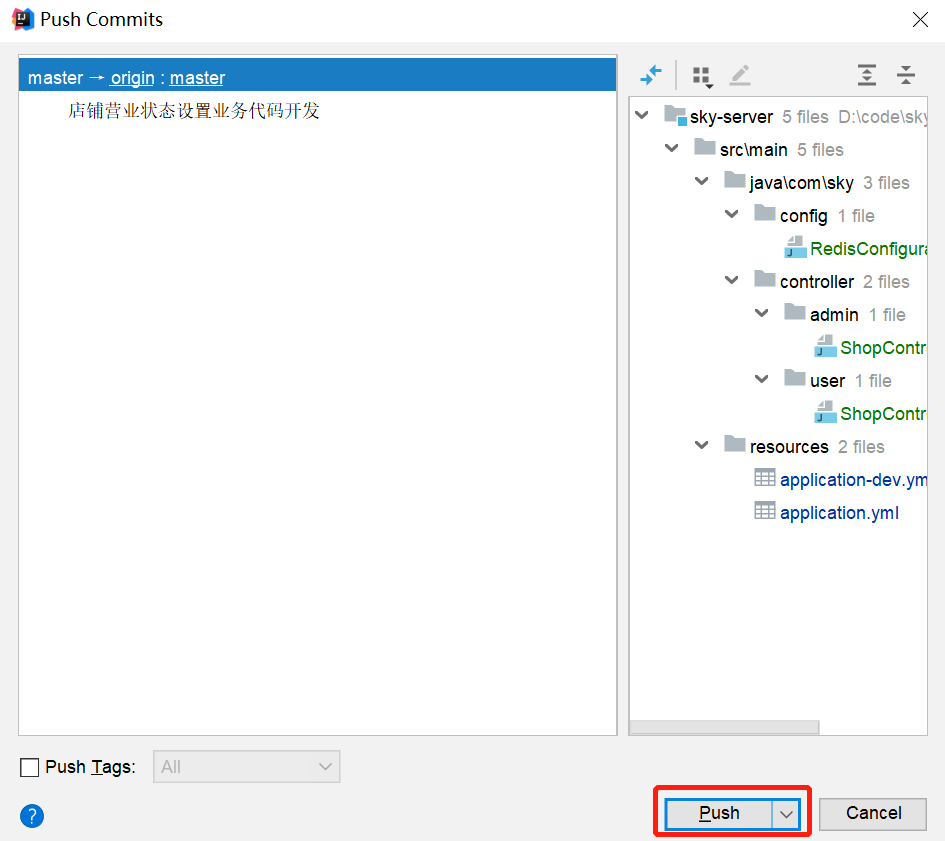The width and height of the screenshot is (945, 841).
Task: Select RedisConfiguration file in config folder
Action: pos(866,249)
